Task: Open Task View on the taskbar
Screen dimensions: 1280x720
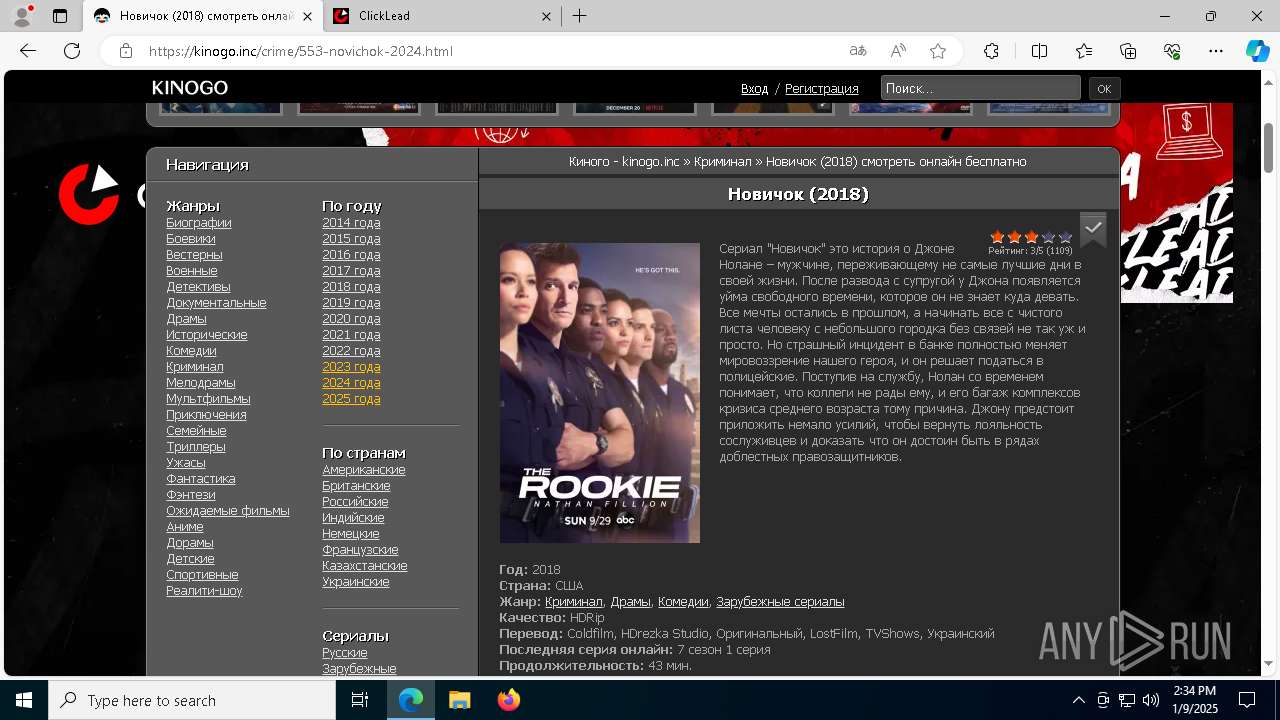Action: point(360,700)
